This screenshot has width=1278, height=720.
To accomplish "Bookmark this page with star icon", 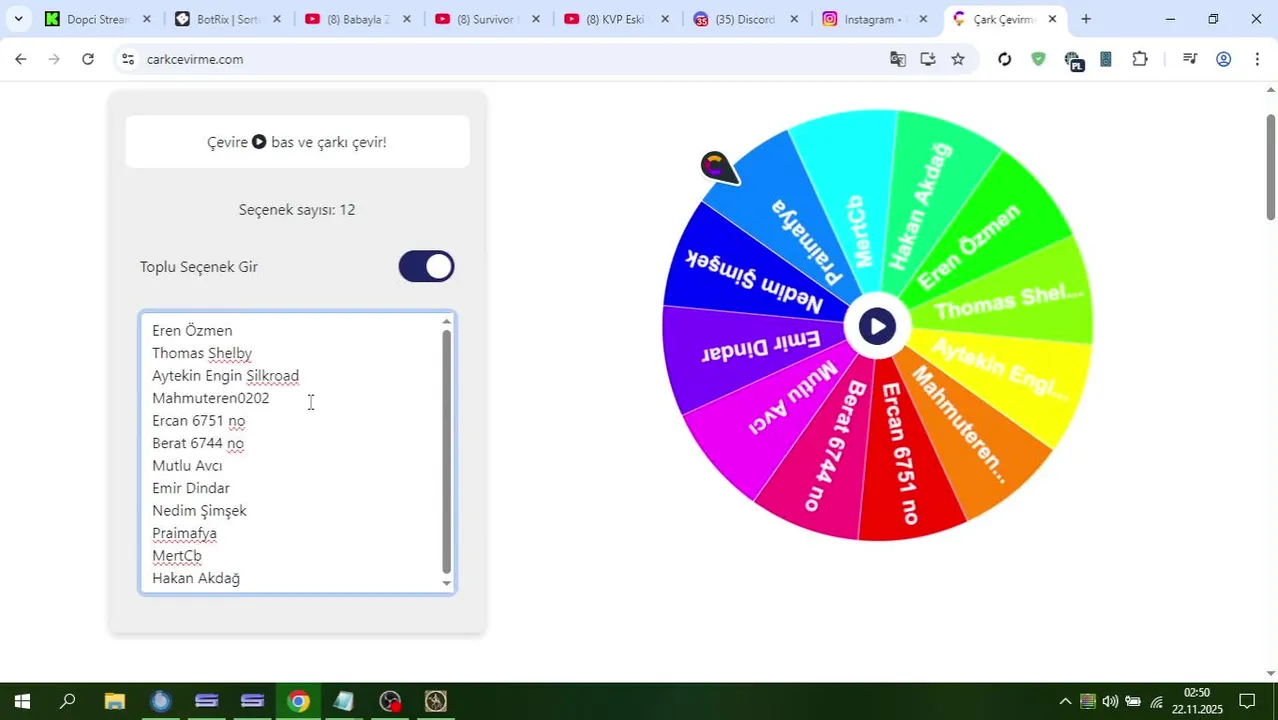I will (958, 59).
